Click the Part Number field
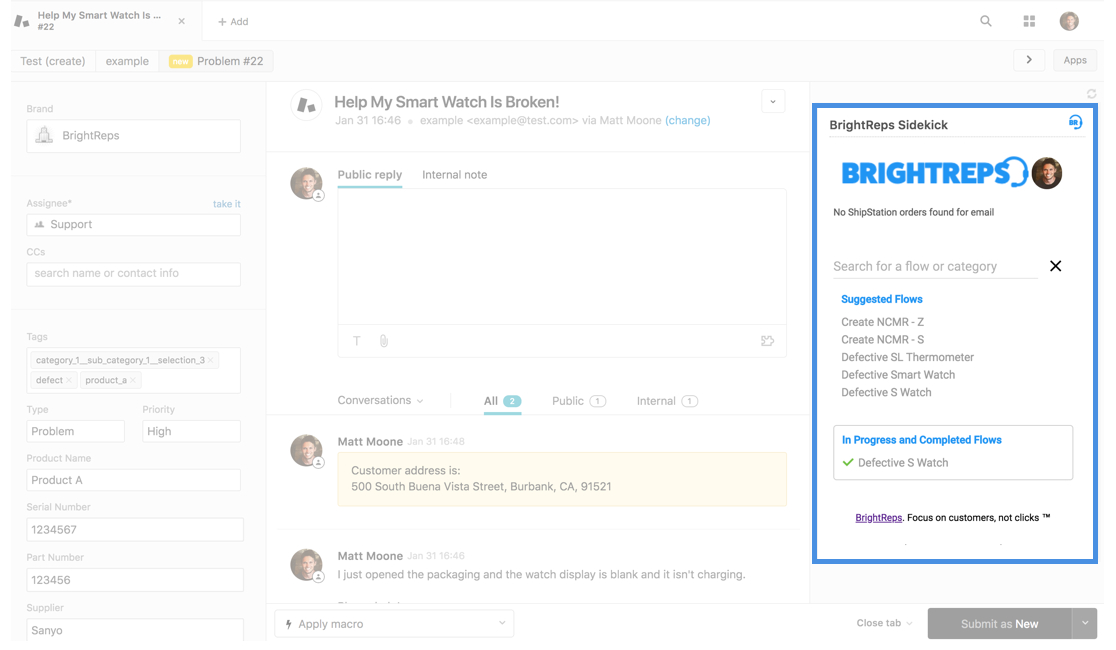Image resolution: width=1116 pixels, height=650 pixels. [135, 580]
